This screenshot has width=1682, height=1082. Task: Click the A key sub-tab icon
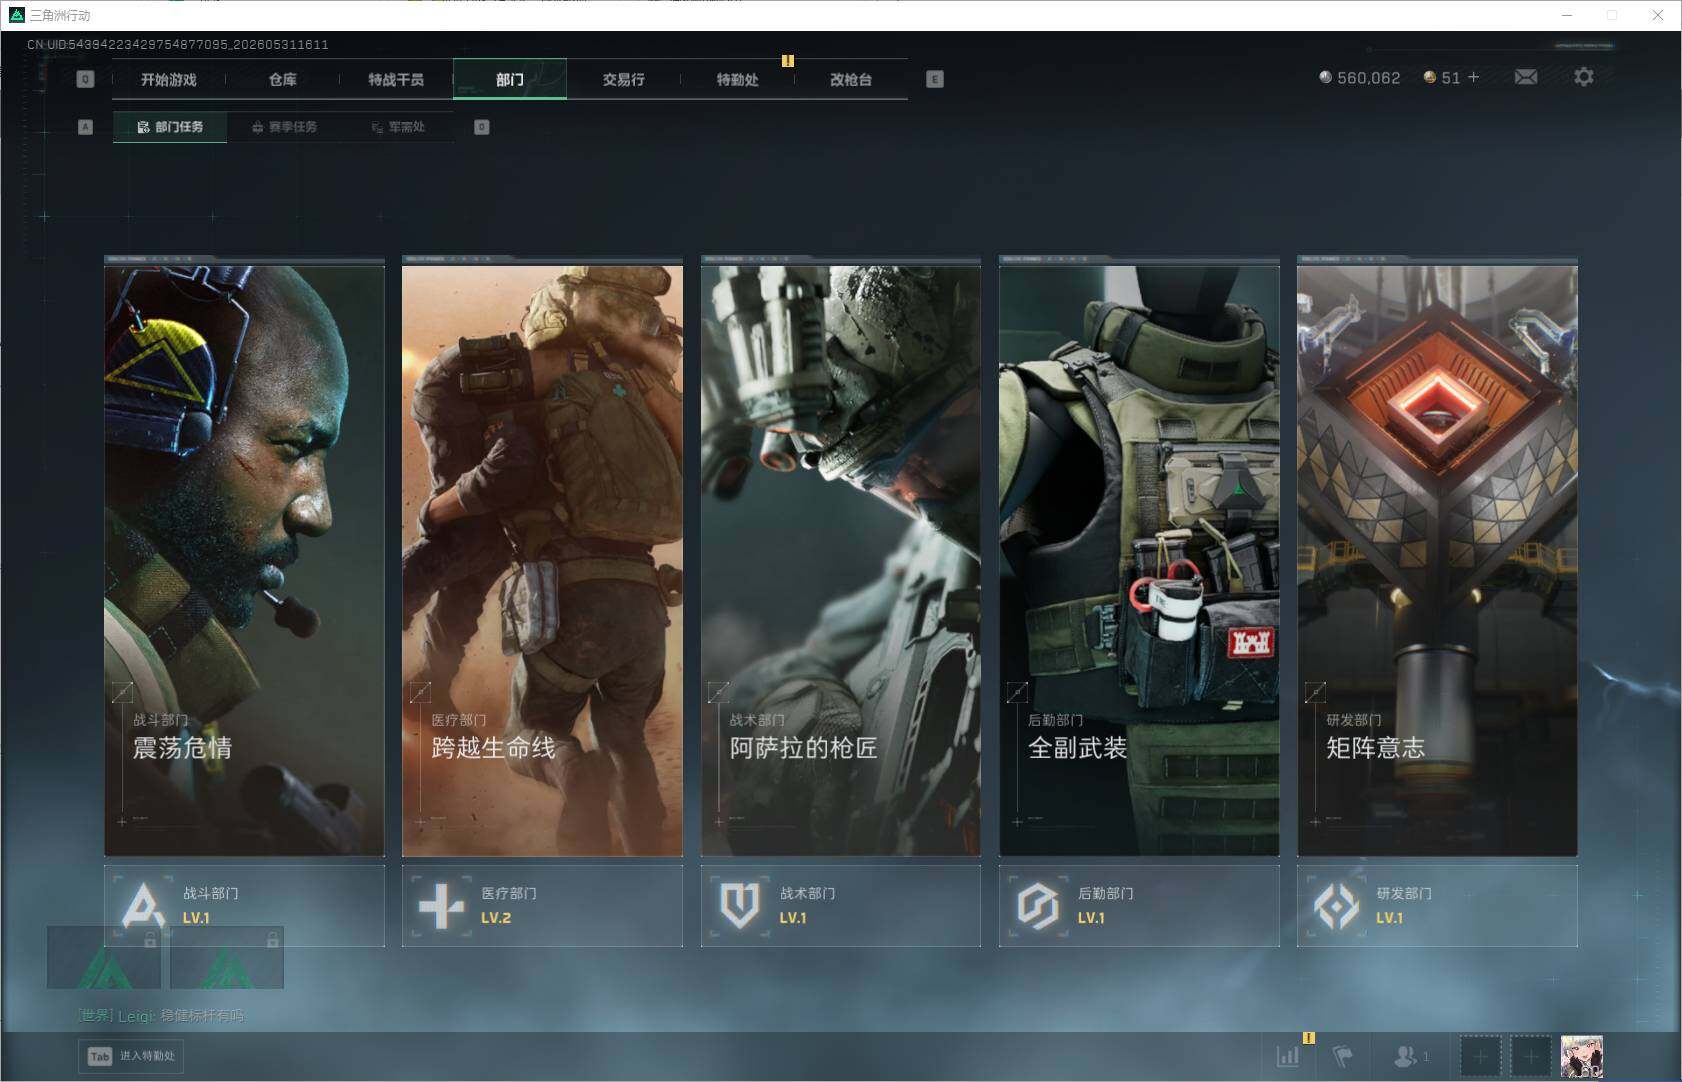click(85, 127)
